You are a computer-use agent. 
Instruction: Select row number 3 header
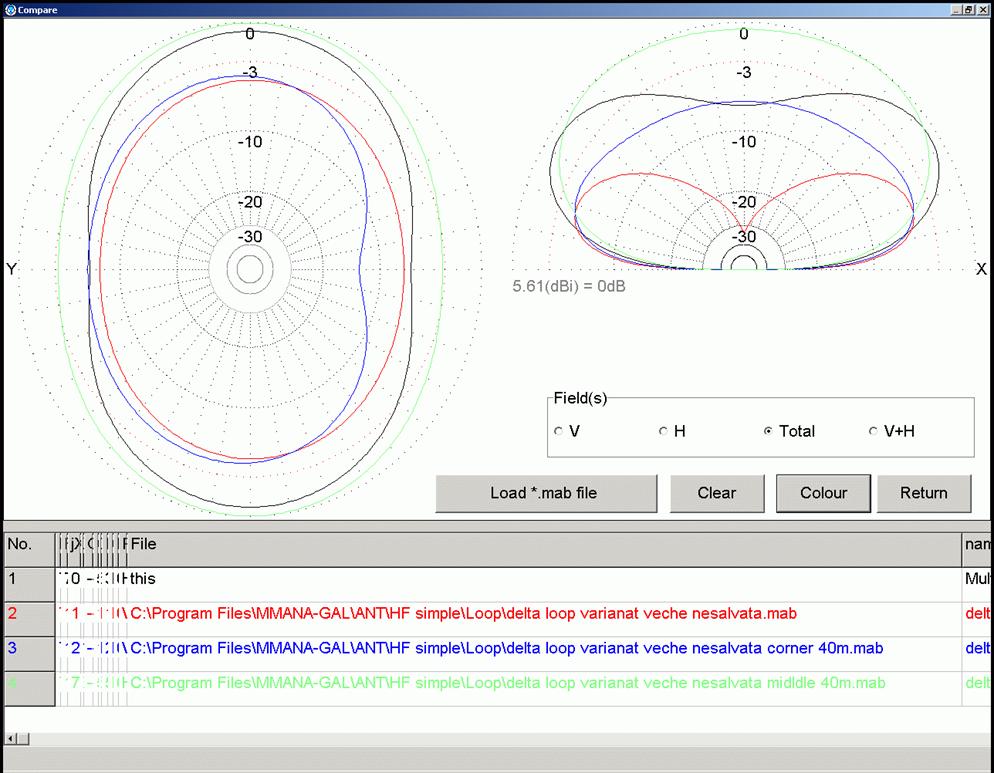[30, 654]
